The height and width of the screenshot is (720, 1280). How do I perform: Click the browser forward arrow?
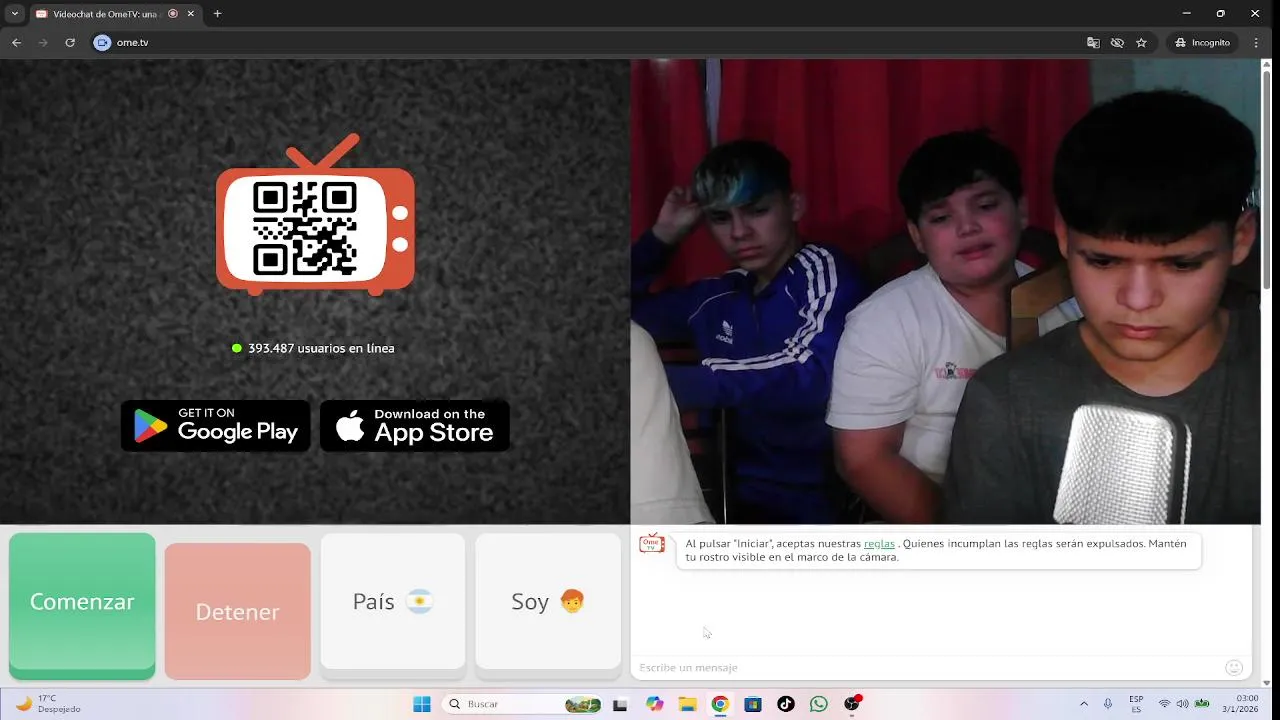[x=43, y=42]
